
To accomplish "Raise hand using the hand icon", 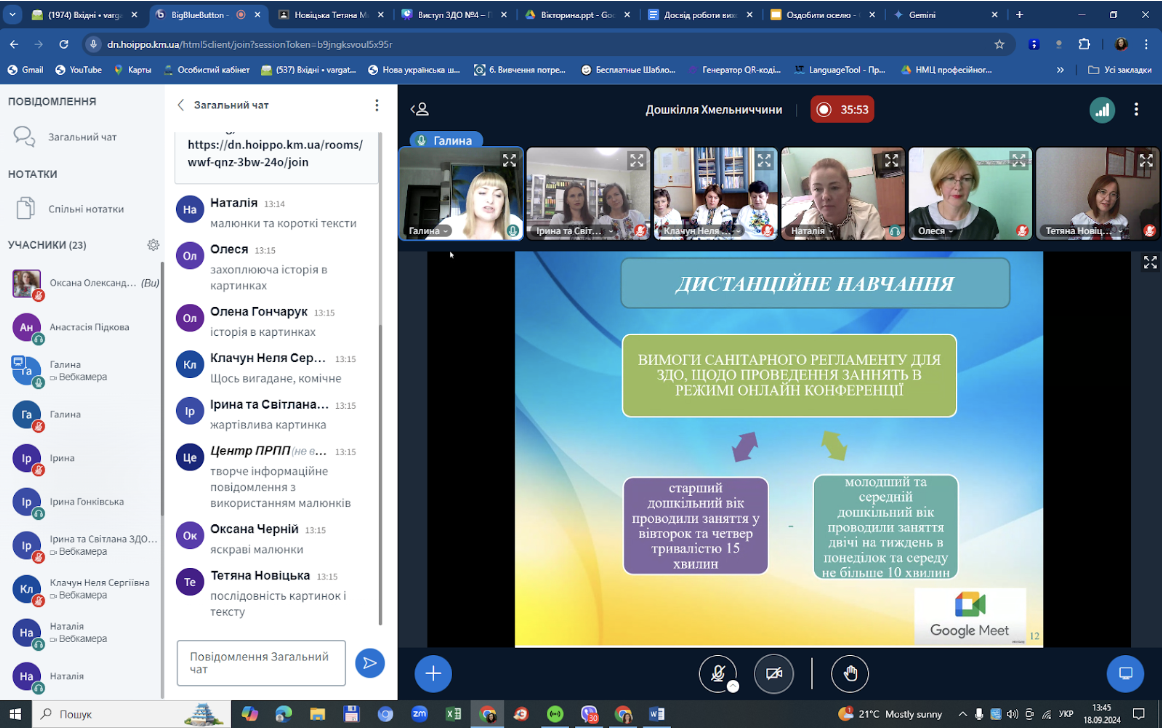I will click(x=849, y=673).
